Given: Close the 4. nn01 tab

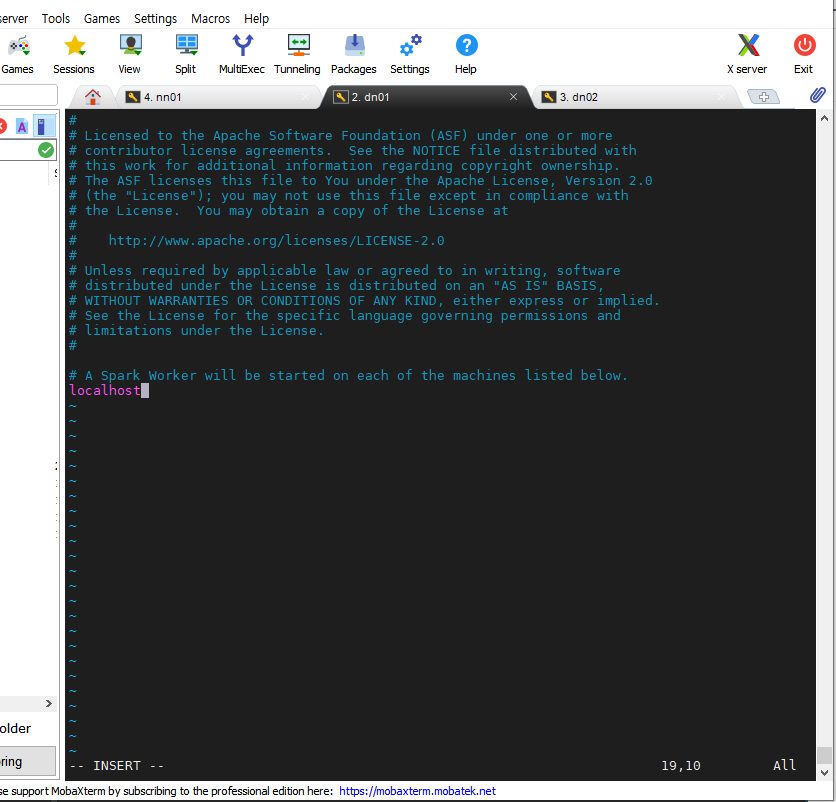Looking at the screenshot, I should 306,97.
